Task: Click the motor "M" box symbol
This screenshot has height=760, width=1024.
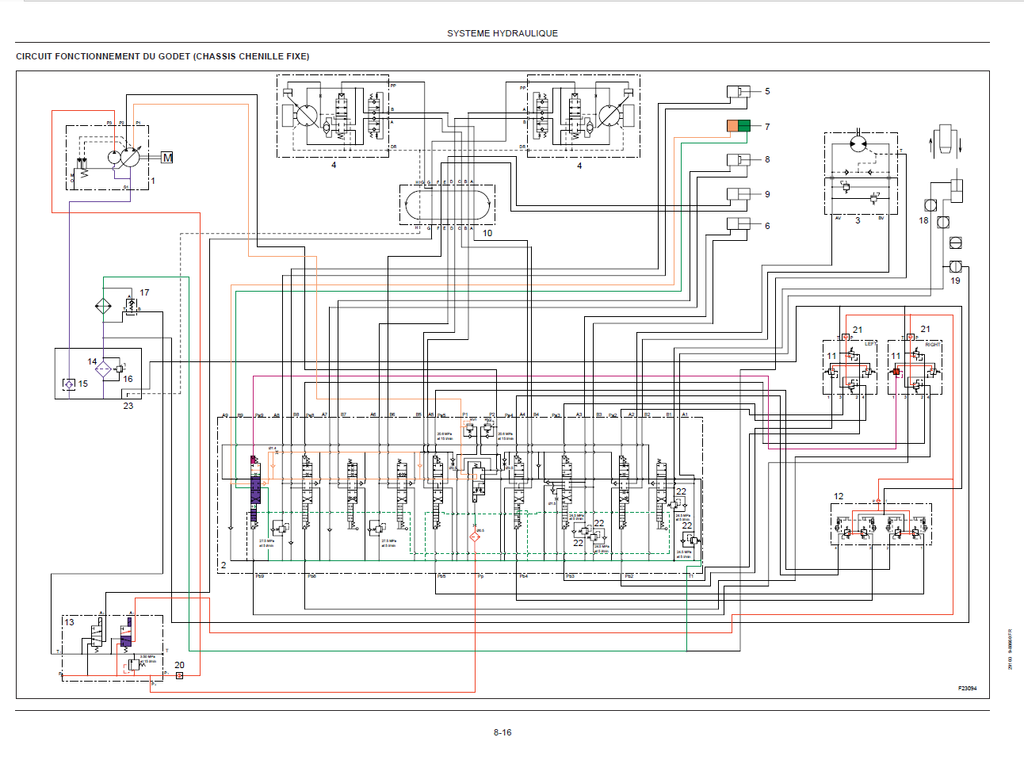Action: pyautogui.click(x=167, y=157)
